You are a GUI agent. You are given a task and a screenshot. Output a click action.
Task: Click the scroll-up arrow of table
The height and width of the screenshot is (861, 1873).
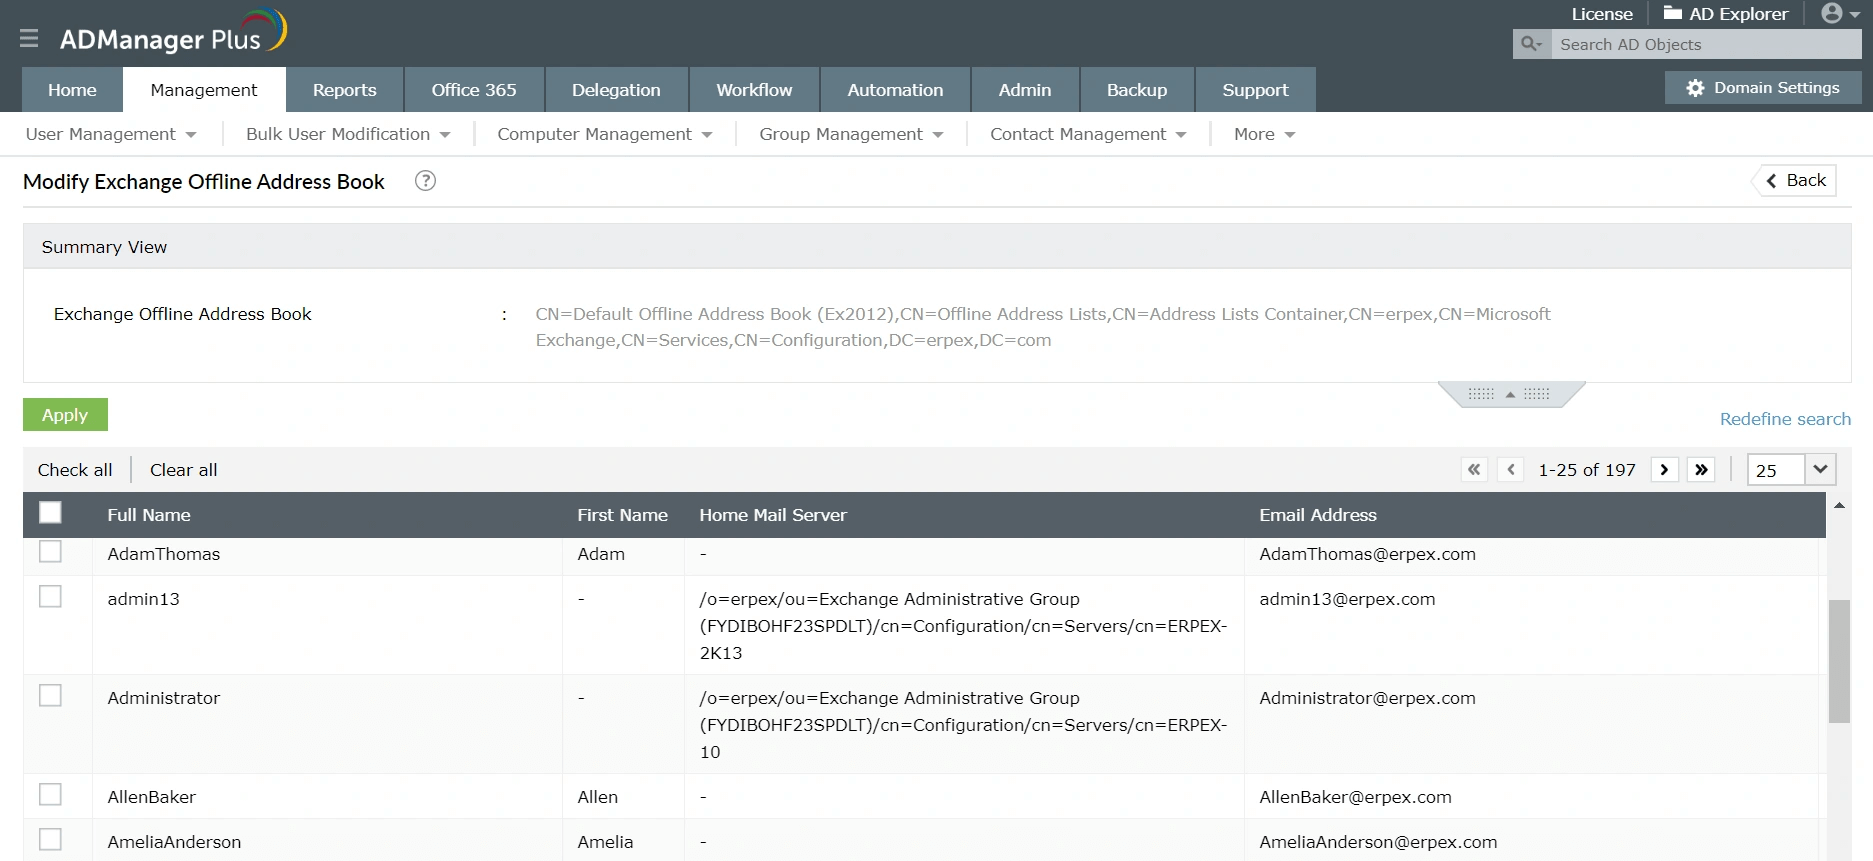click(x=1839, y=506)
